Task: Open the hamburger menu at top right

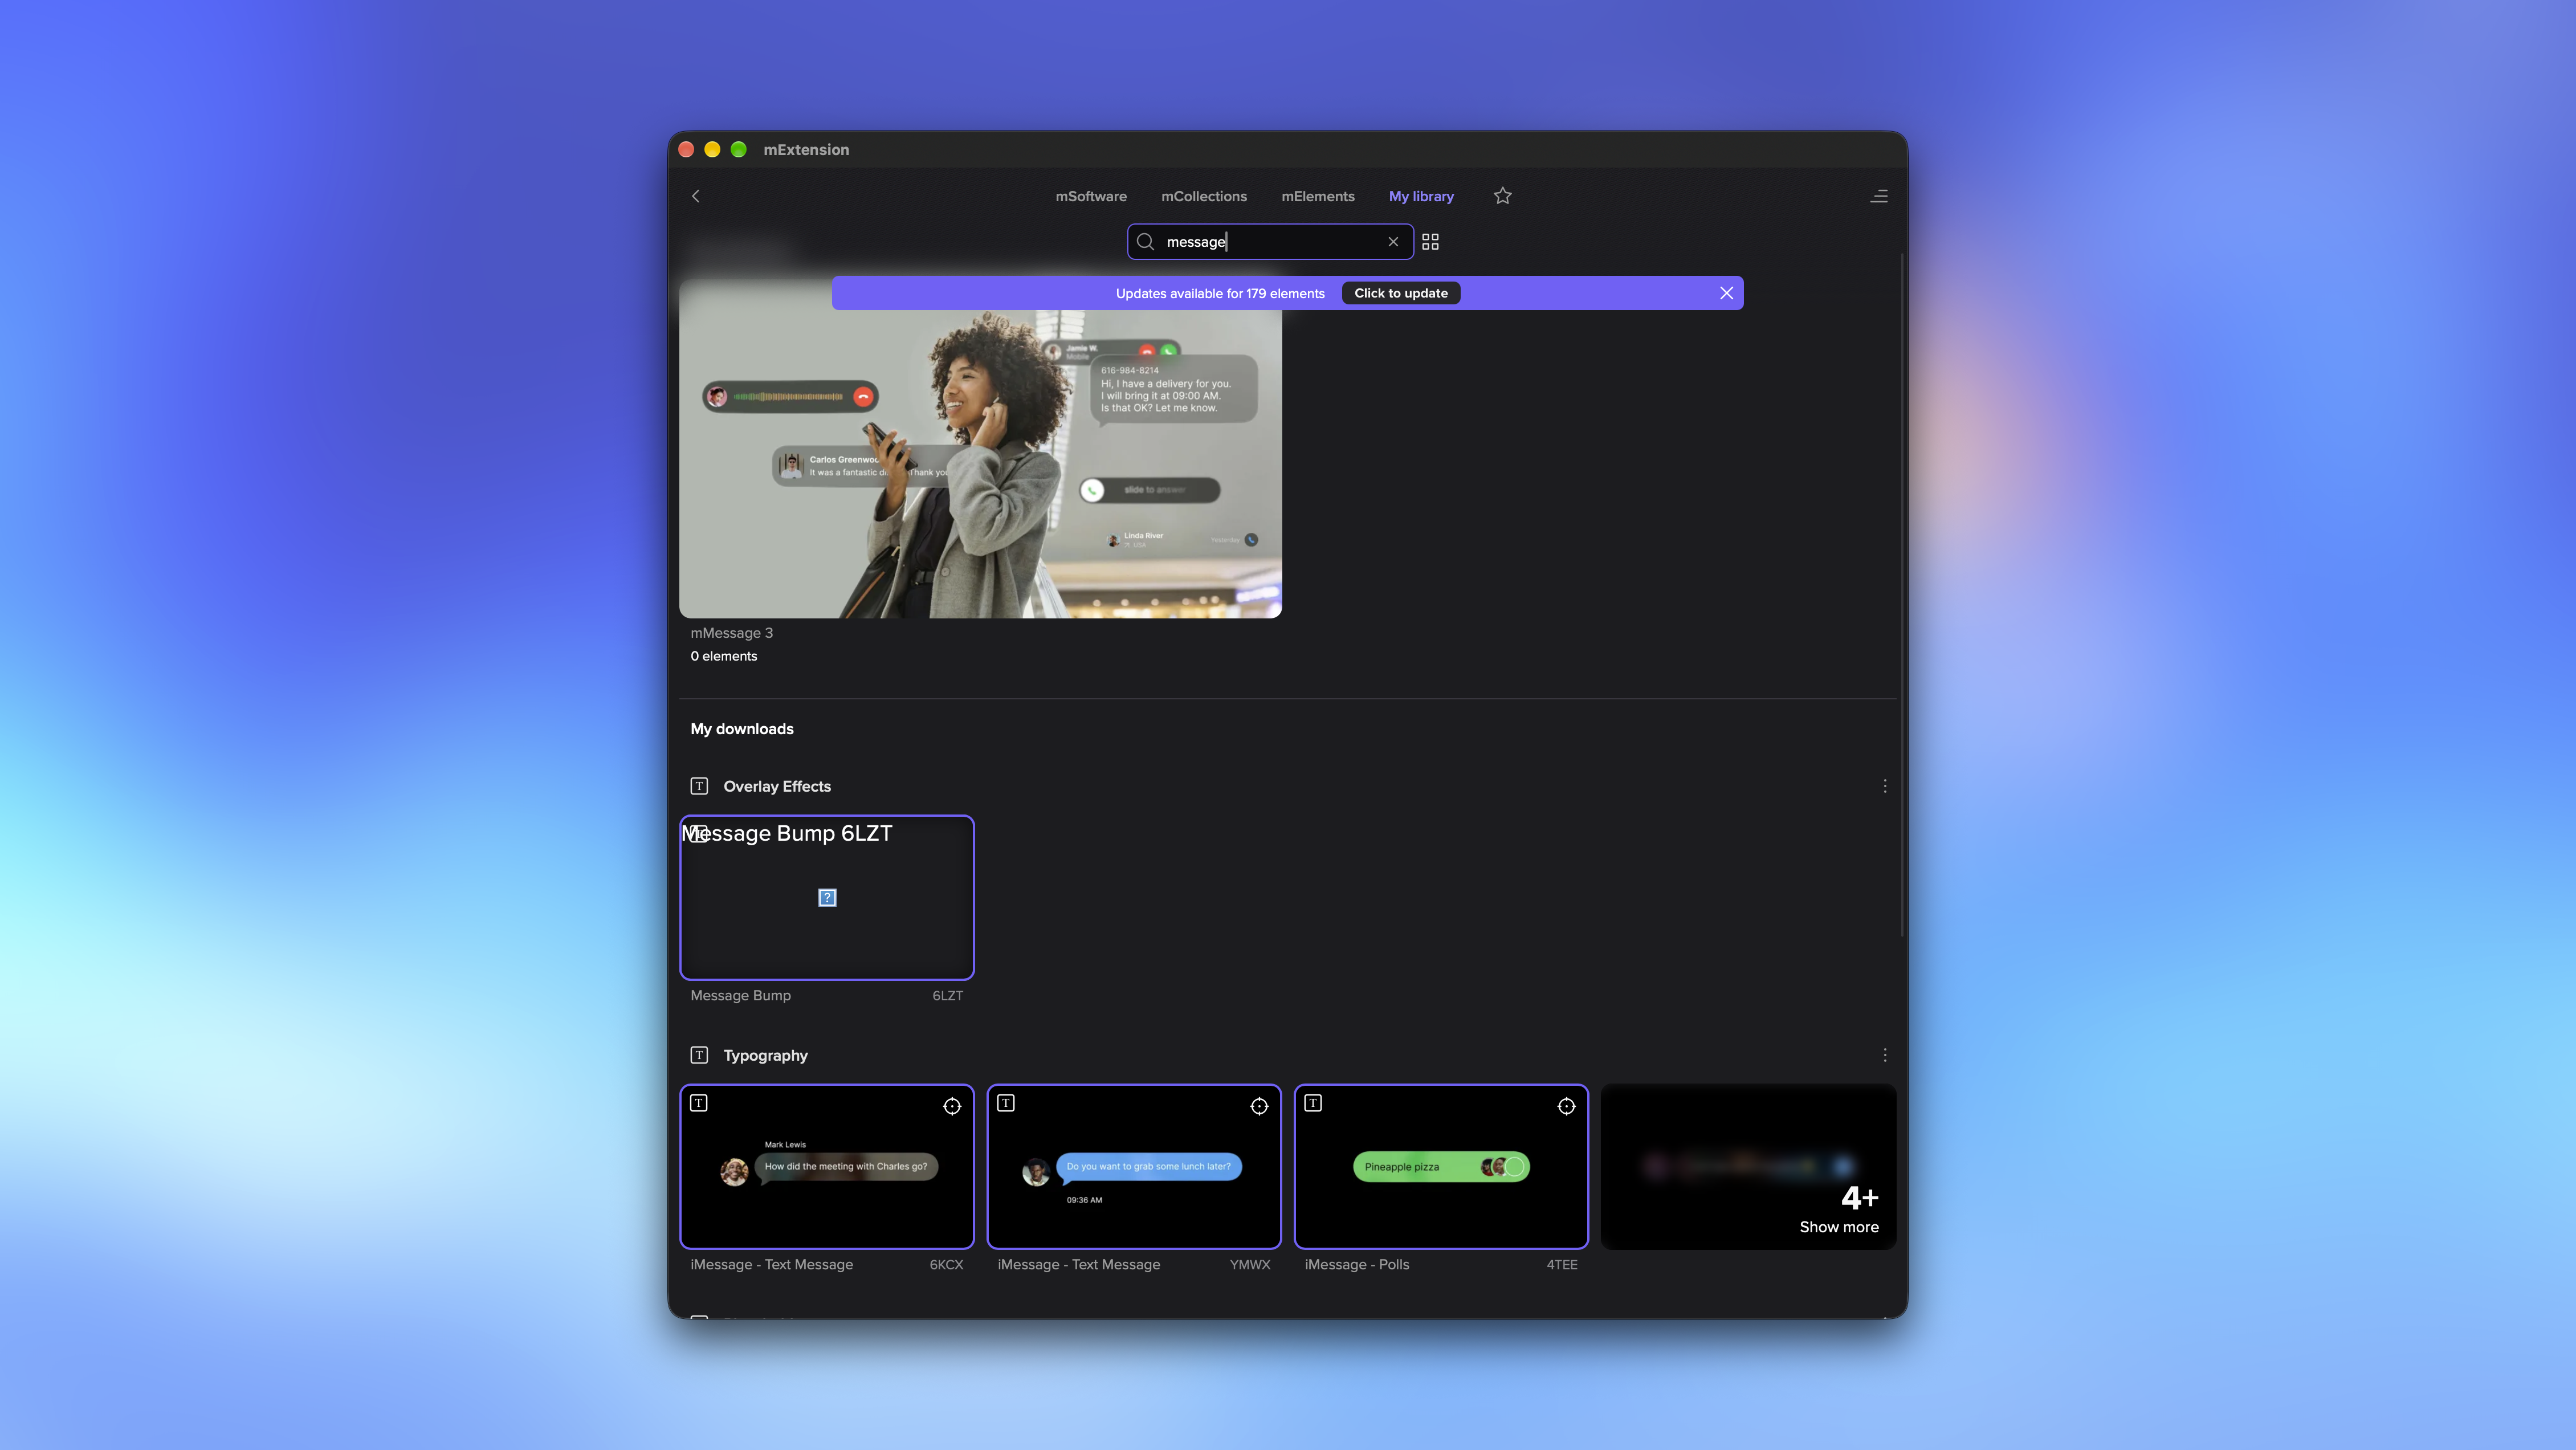Action: point(1879,196)
